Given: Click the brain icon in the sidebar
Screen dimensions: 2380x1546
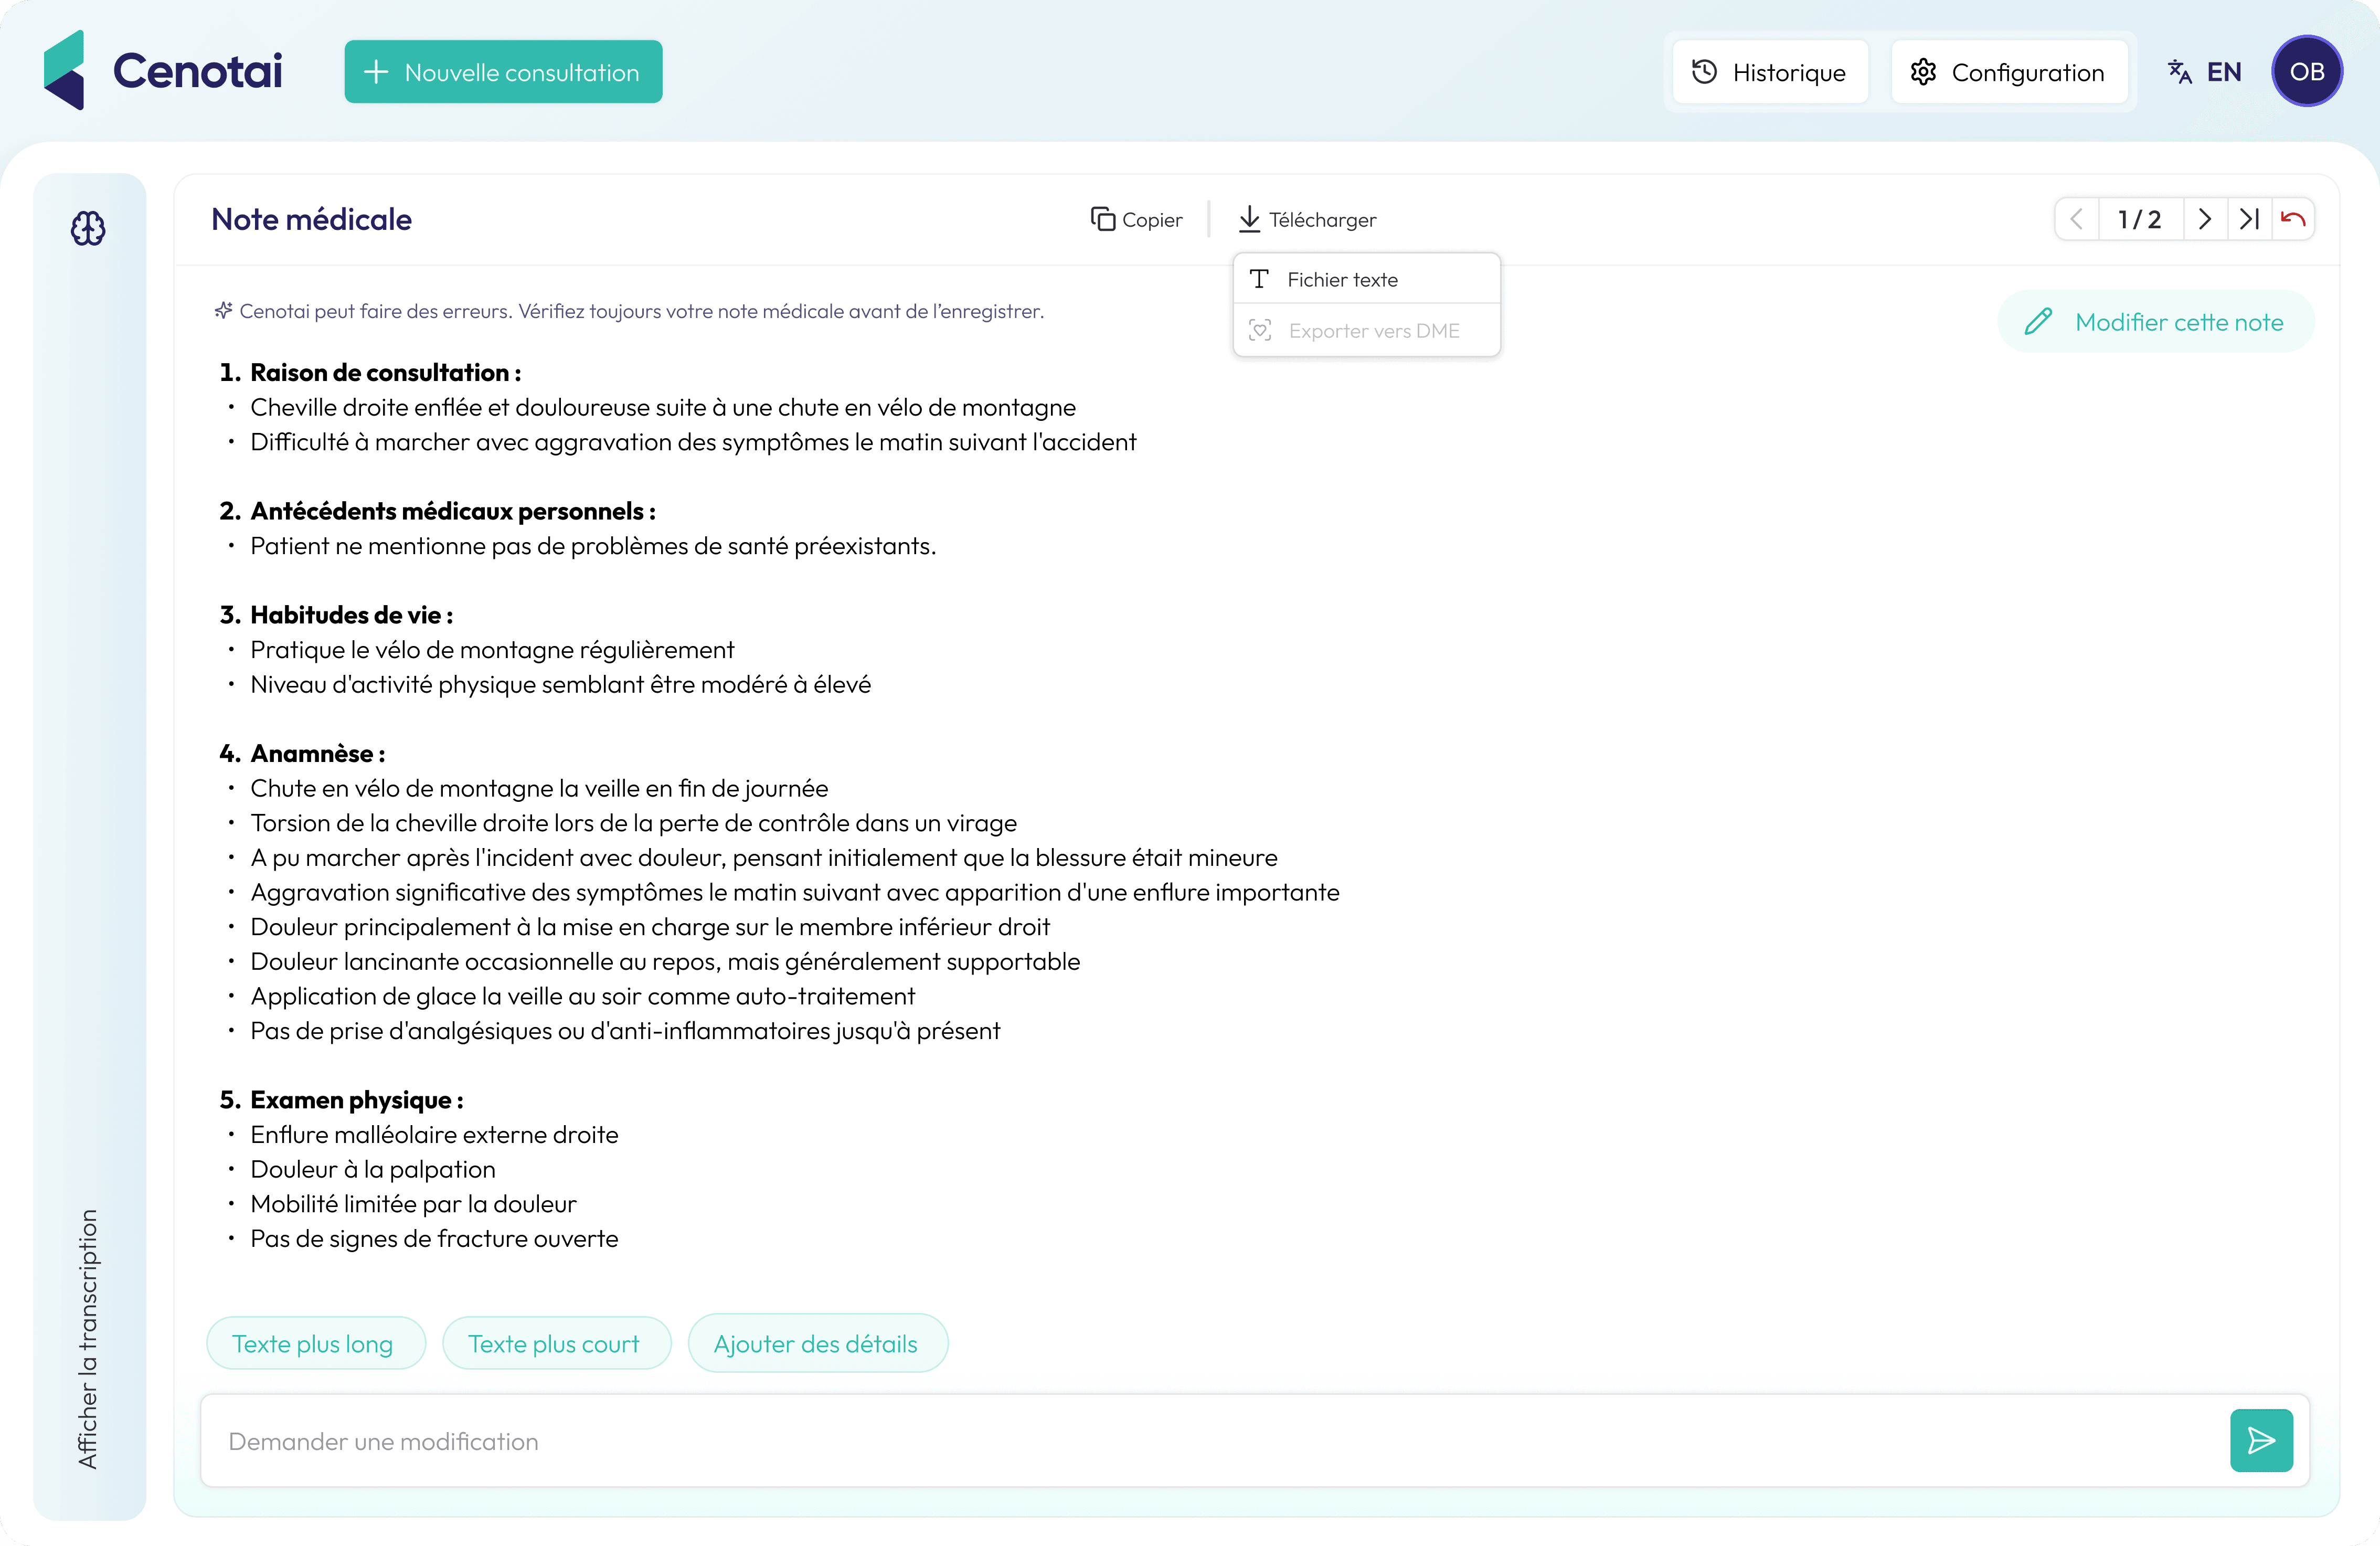Looking at the screenshot, I should point(88,229).
